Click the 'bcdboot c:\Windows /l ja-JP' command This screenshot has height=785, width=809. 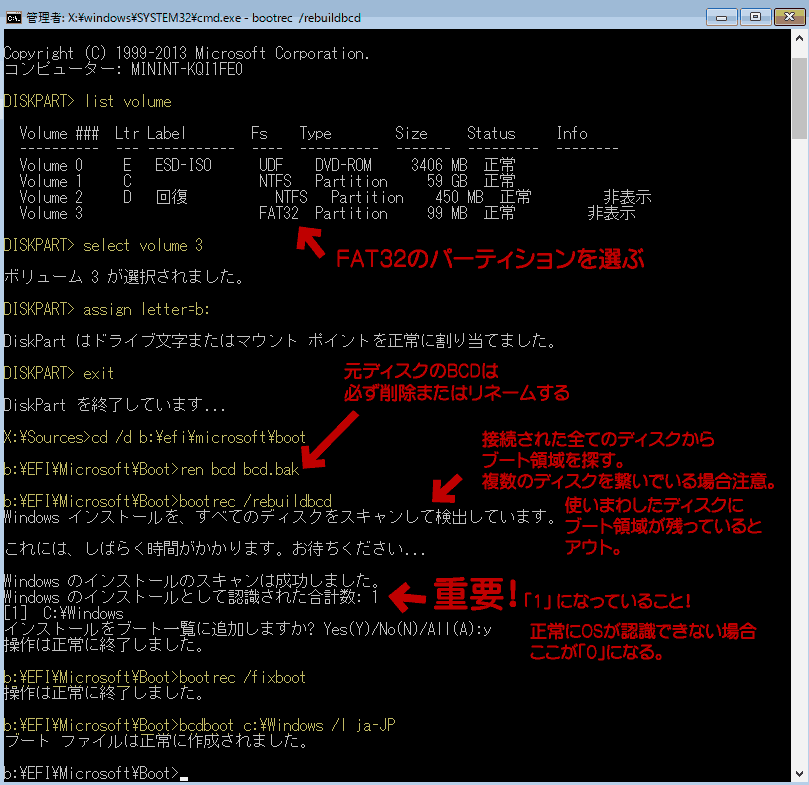click(x=287, y=726)
